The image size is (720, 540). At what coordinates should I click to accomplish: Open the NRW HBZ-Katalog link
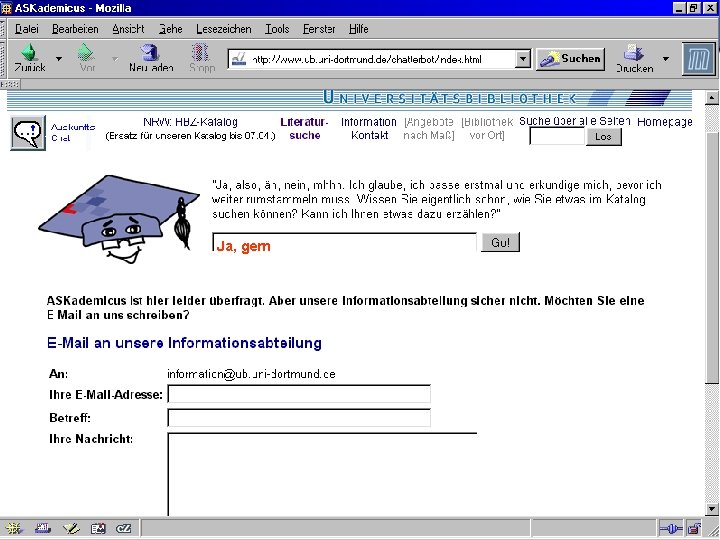pos(190,122)
